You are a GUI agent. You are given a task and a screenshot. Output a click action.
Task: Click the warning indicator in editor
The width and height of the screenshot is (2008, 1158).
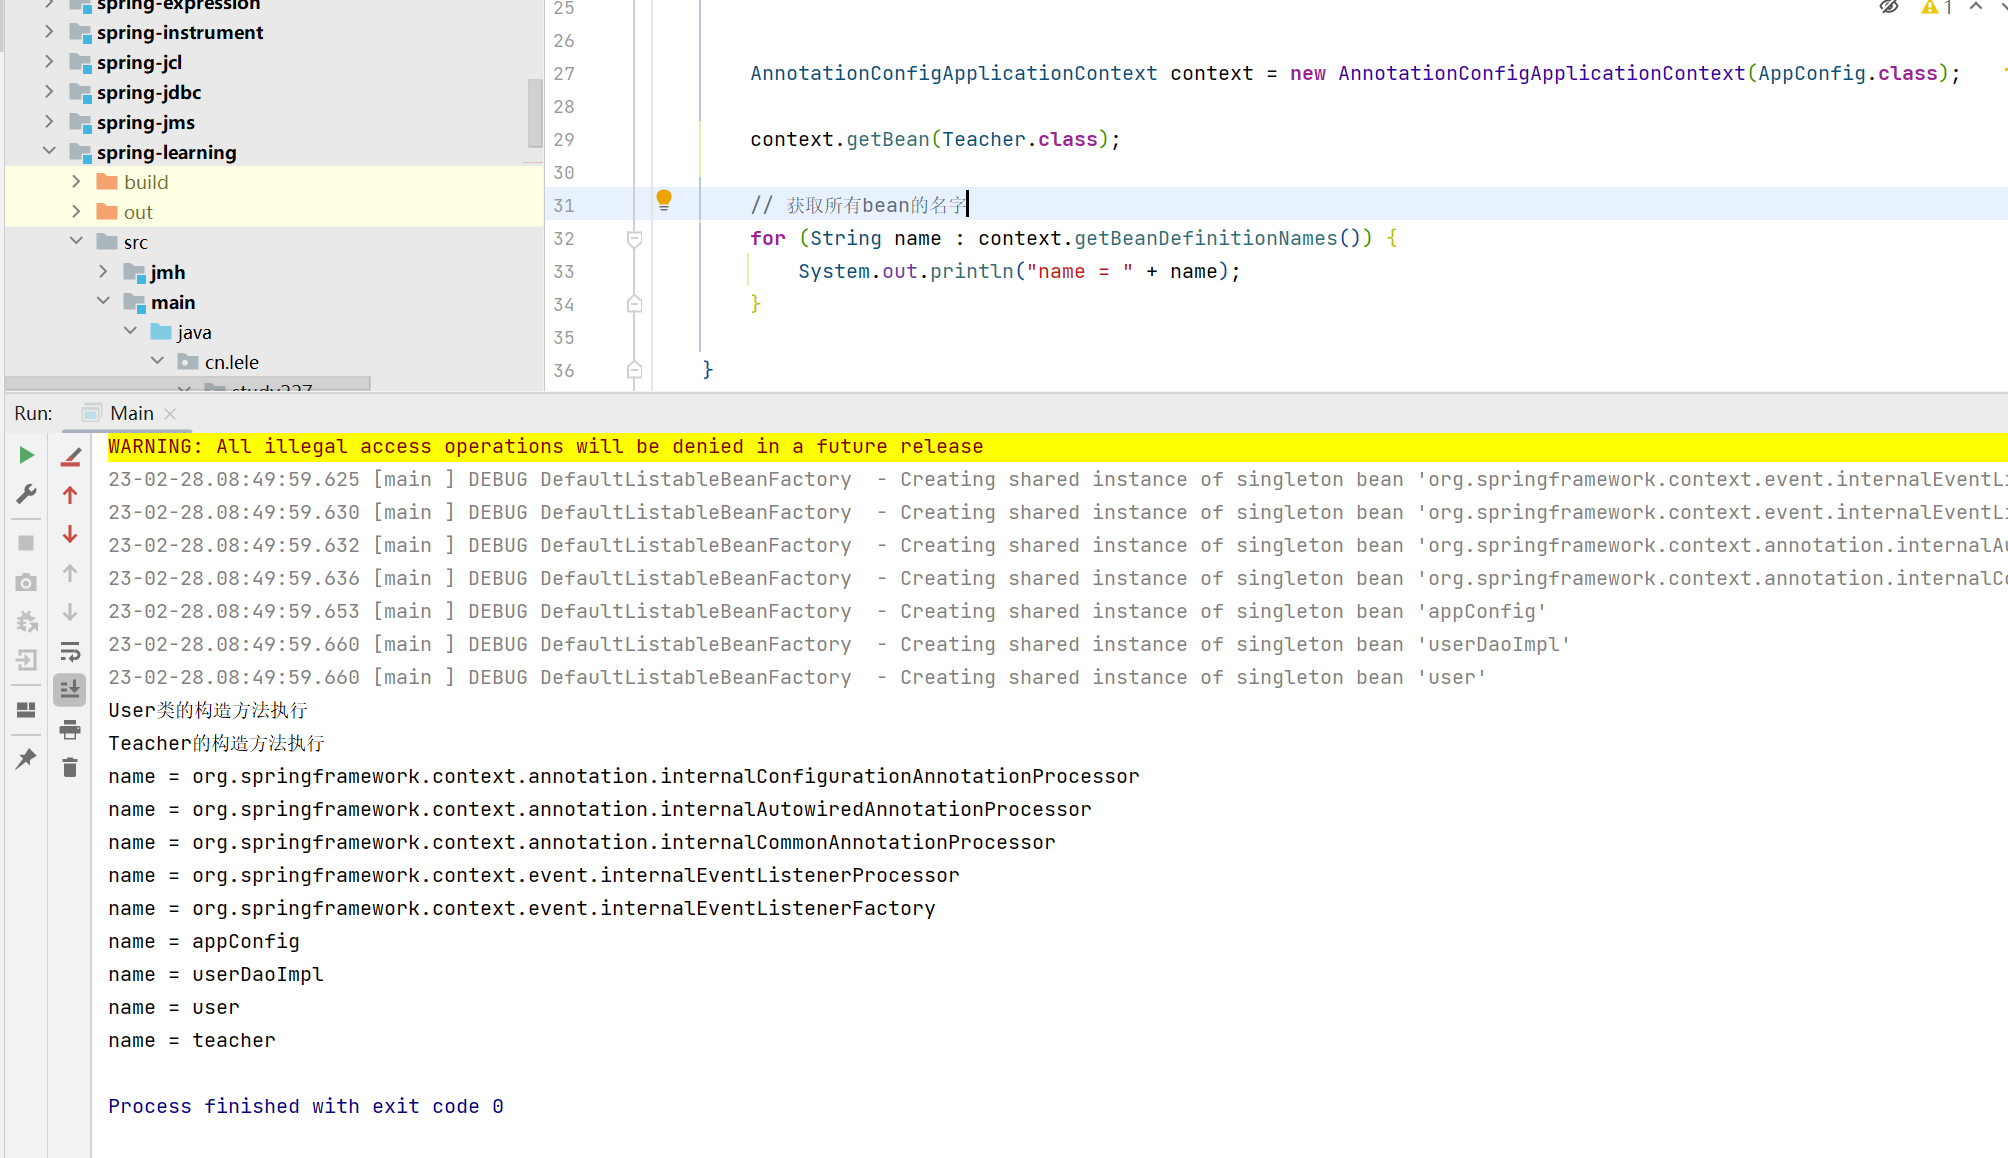1936,7
